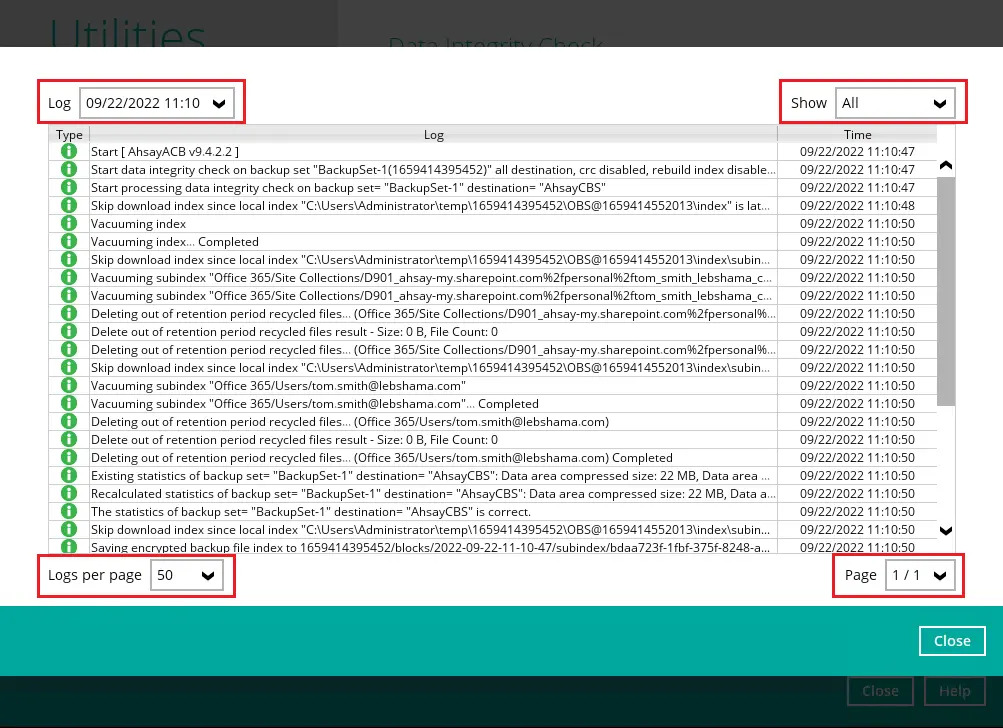1003x728 pixels.
Task: Click info icon for 'statistics is correct' row
Action: click(69, 511)
